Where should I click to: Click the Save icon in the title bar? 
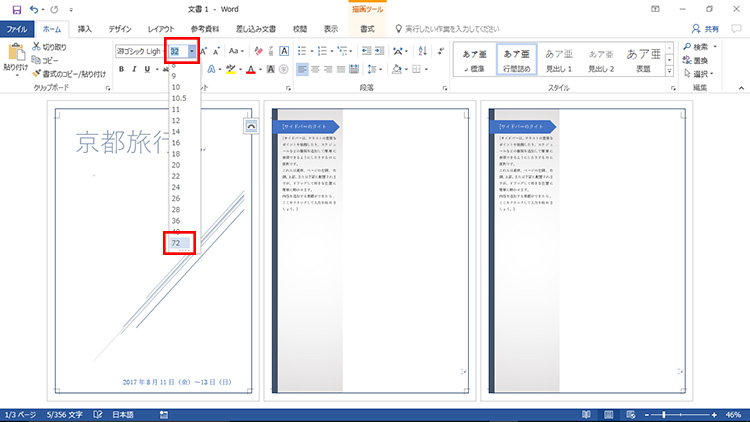[x=16, y=9]
